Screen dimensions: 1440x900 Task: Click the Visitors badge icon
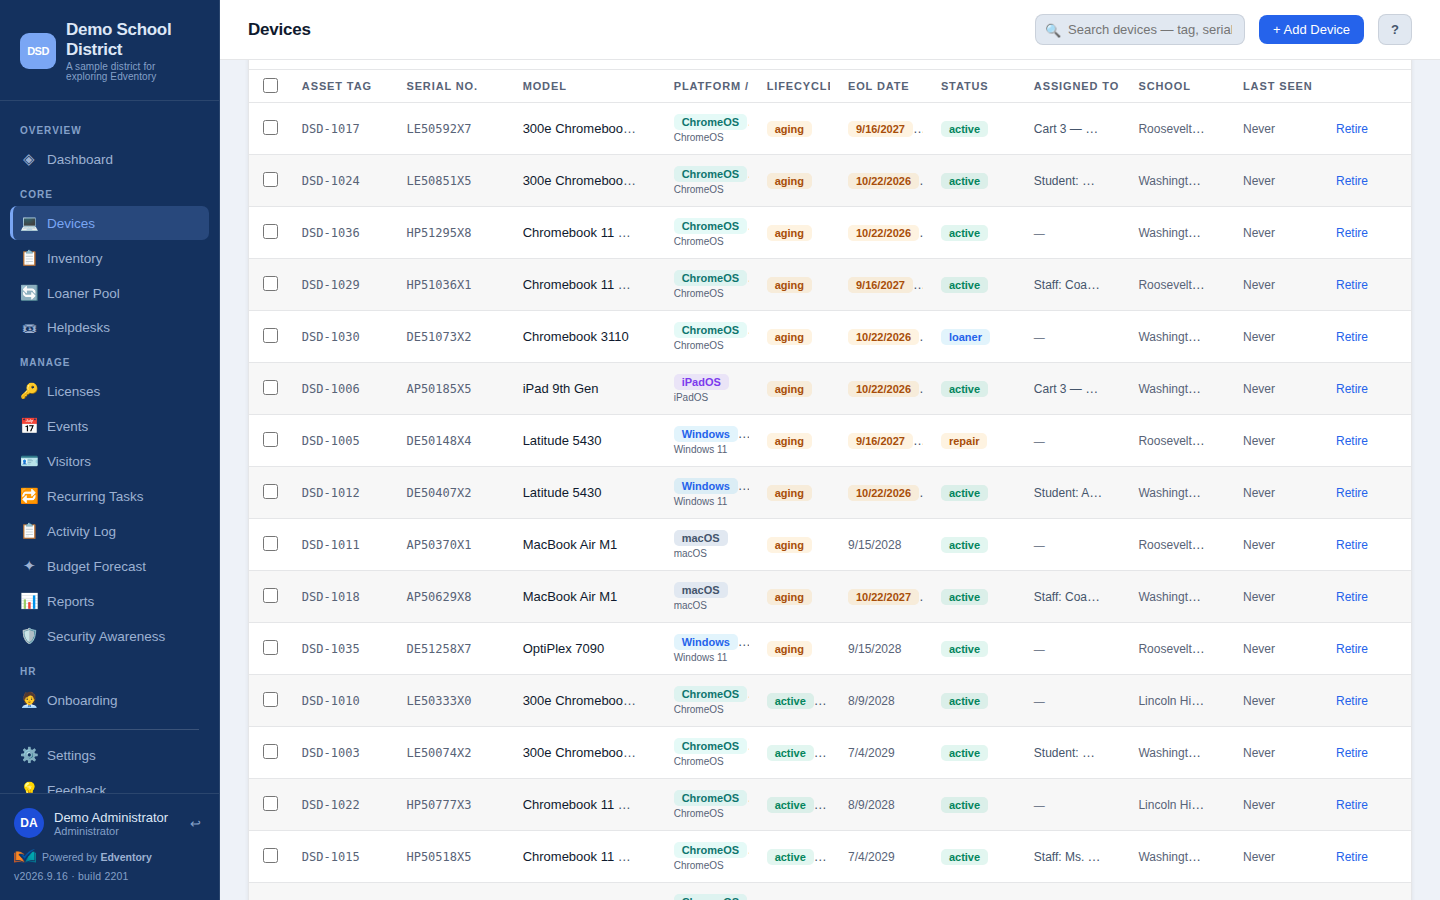tap(29, 462)
